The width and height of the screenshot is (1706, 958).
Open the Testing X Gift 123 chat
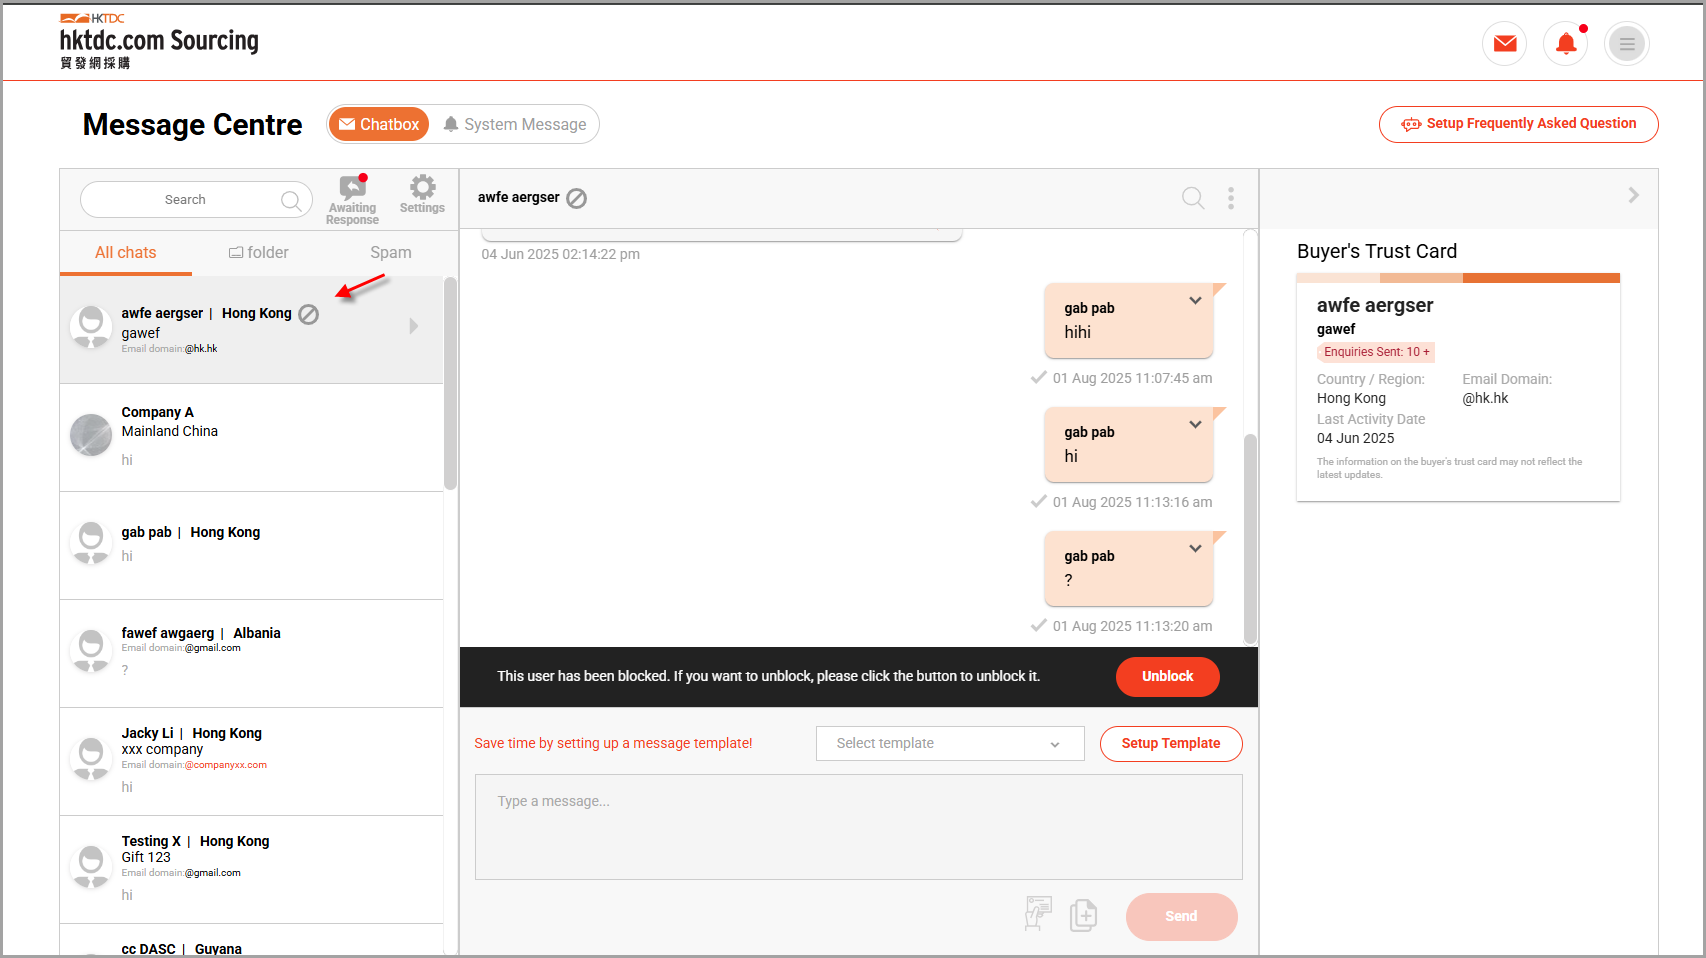[251, 870]
